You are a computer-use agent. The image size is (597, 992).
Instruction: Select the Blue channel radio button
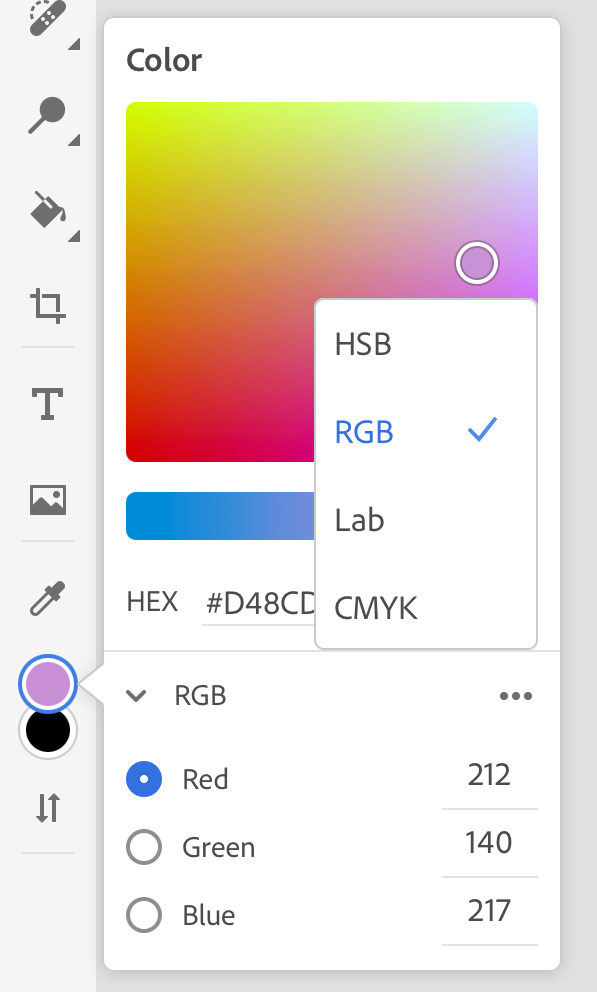point(143,915)
